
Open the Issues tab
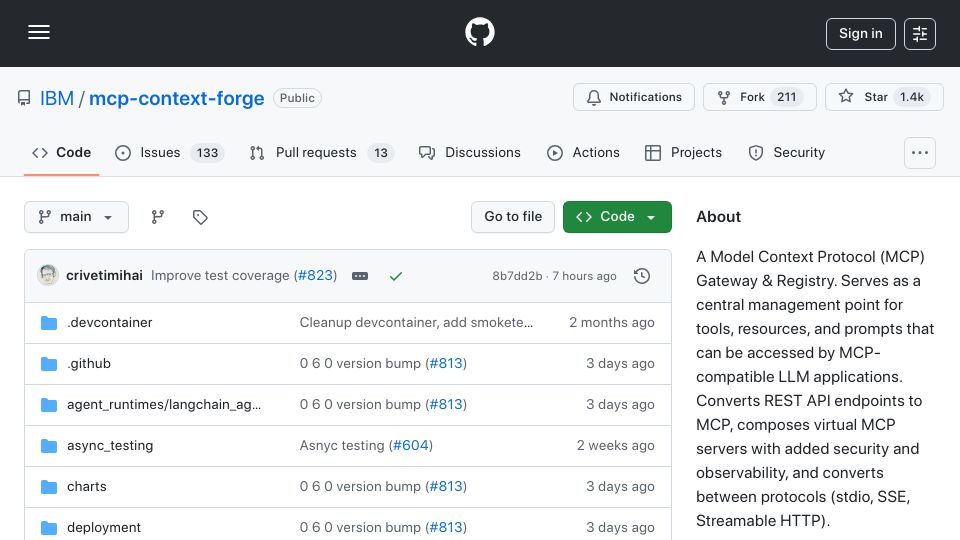pos(170,152)
